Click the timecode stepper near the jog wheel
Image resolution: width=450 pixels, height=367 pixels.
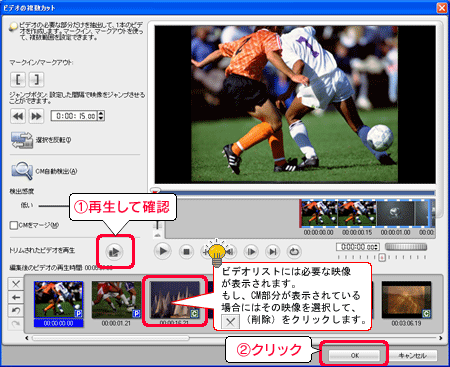[377, 247]
